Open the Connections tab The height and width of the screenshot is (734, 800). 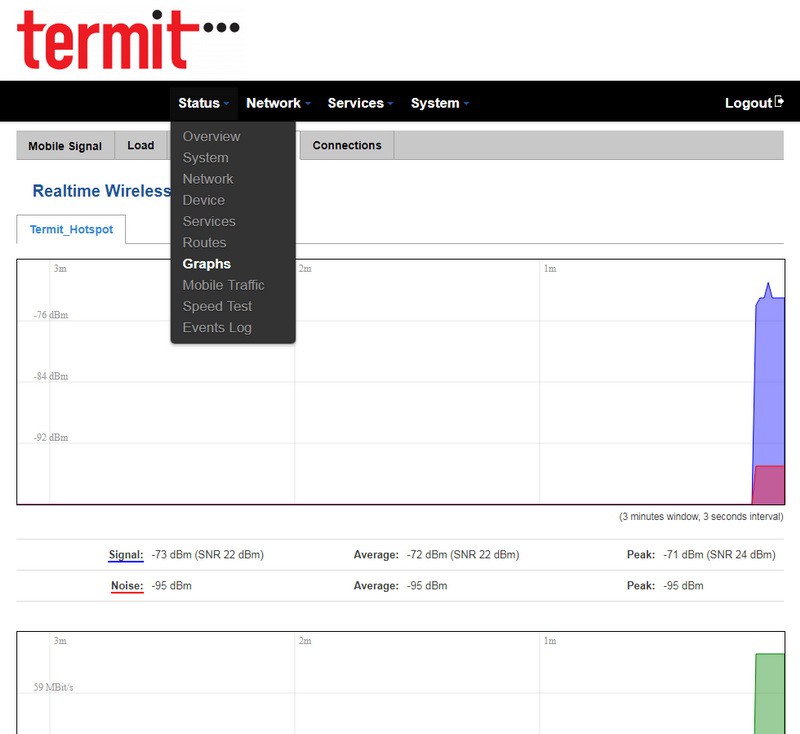point(347,146)
